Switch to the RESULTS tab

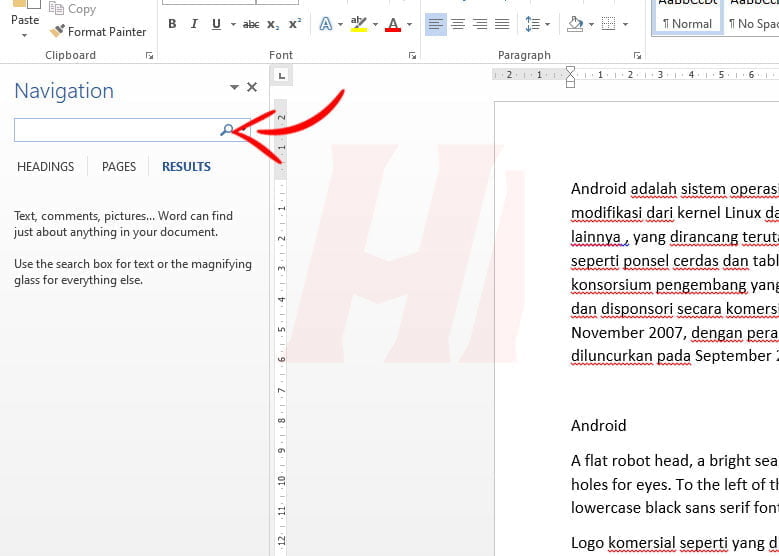[186, 166]
